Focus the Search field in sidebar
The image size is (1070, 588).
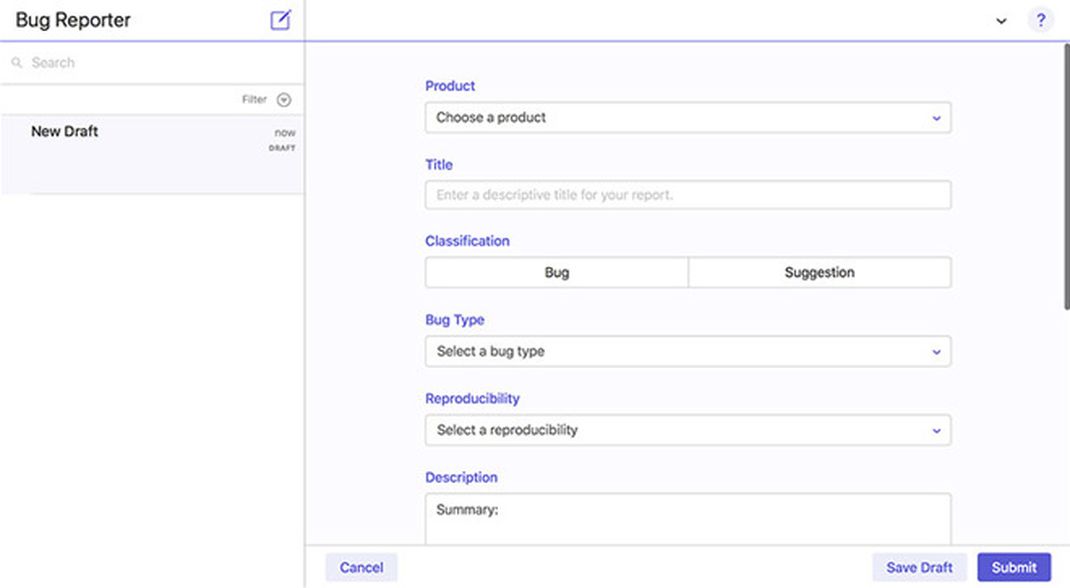click(151, 63)
